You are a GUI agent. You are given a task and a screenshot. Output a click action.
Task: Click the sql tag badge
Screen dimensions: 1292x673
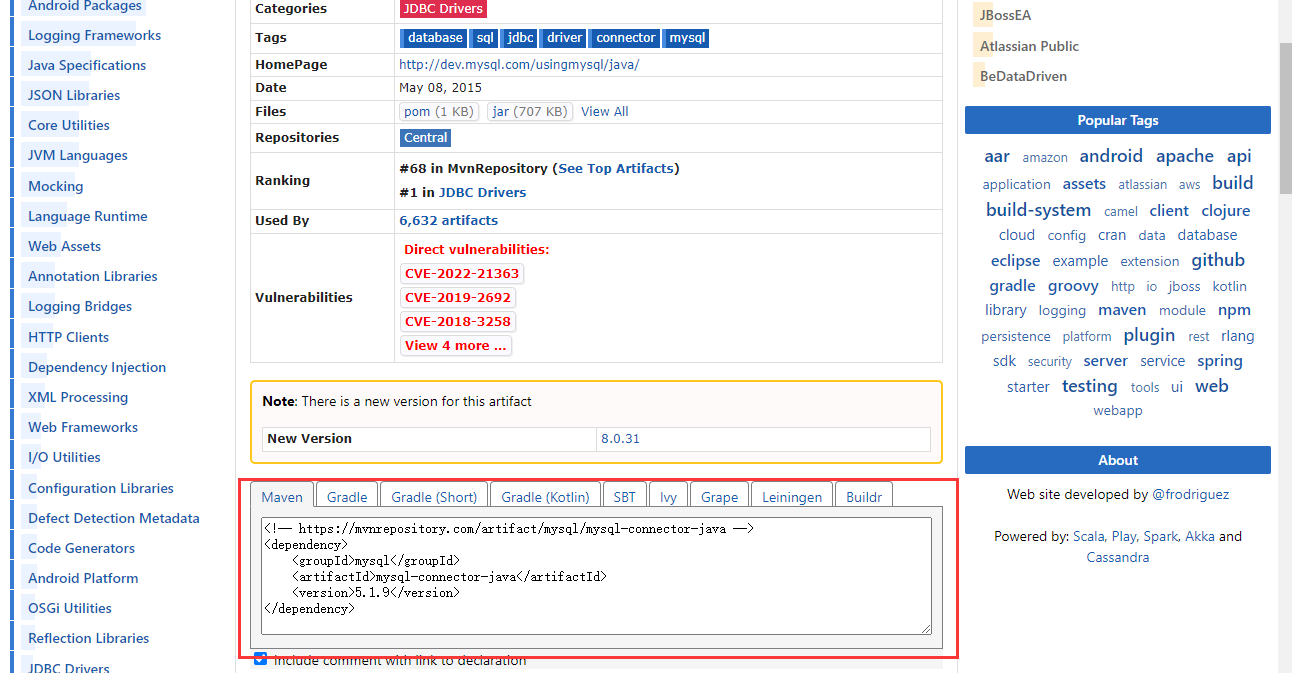(x=484, y=38)
